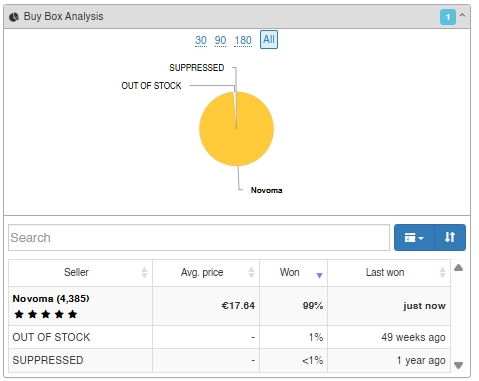Click the sort order toggle button
Image resolution: width=479 pixels, height=381 pixels.
click(x=450, y=237)
